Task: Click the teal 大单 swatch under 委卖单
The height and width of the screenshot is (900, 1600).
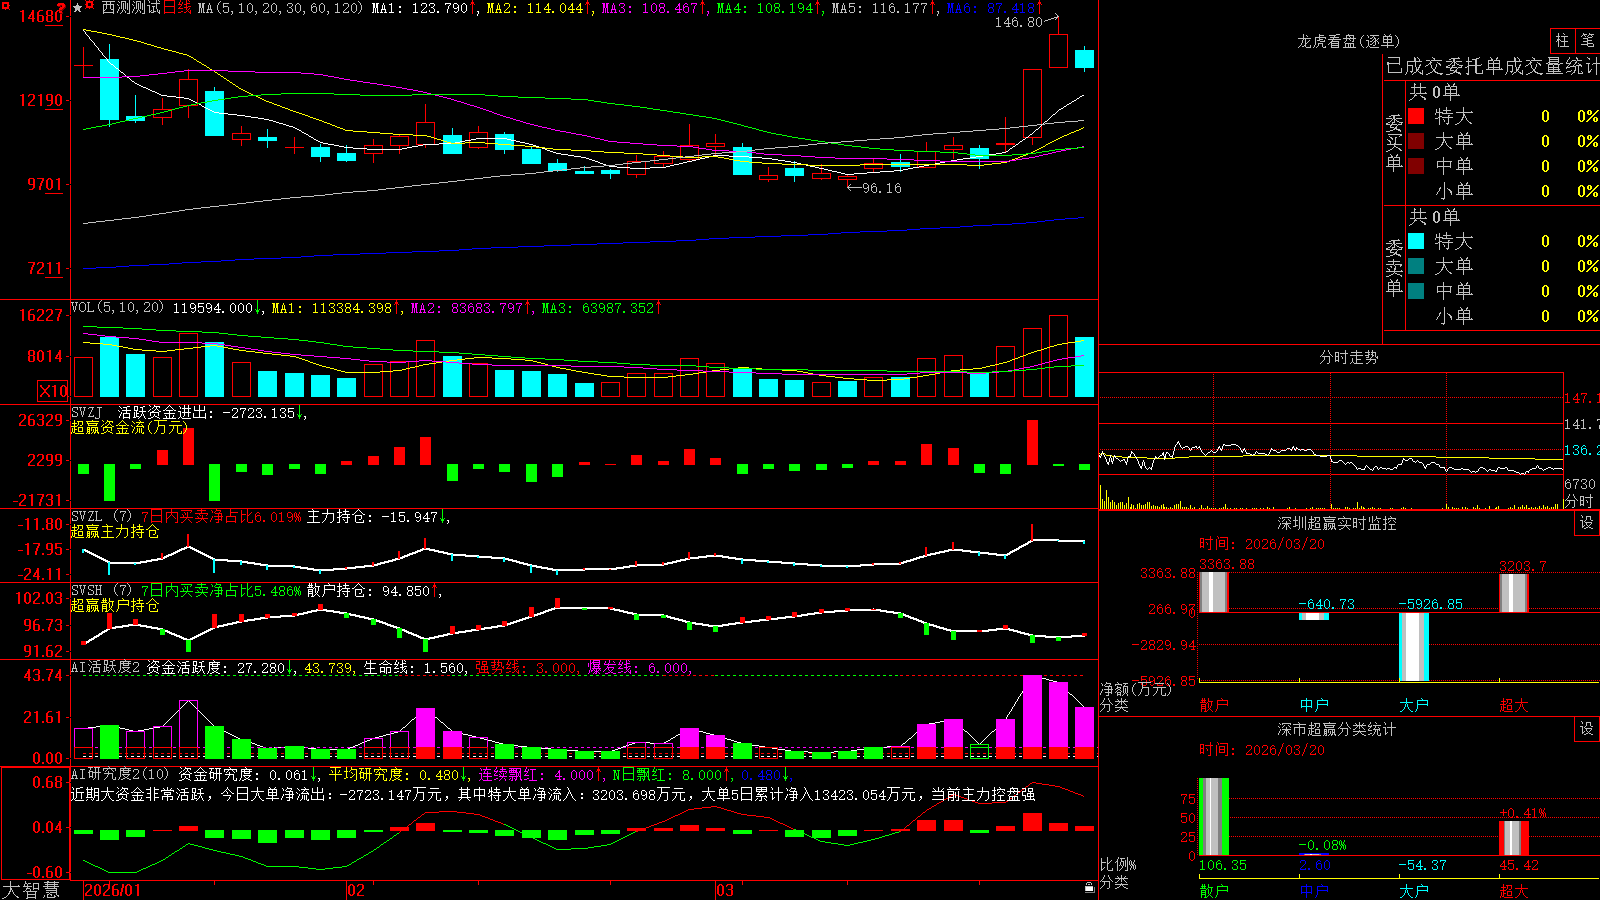Action: (x=1416, y=266)
